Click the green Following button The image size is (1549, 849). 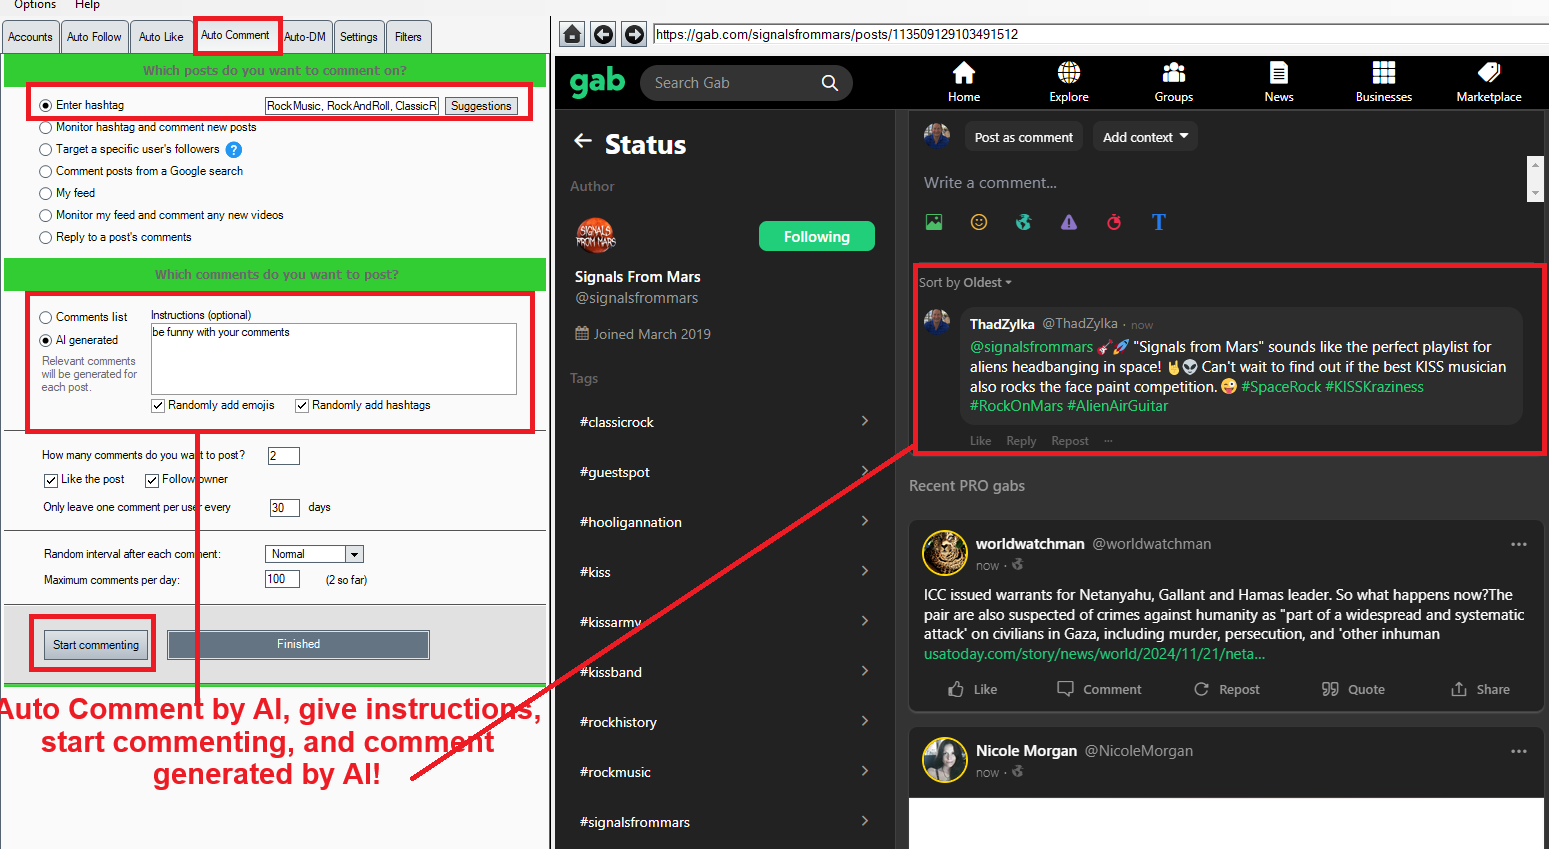pyautogui.click(x=816, y=236)
